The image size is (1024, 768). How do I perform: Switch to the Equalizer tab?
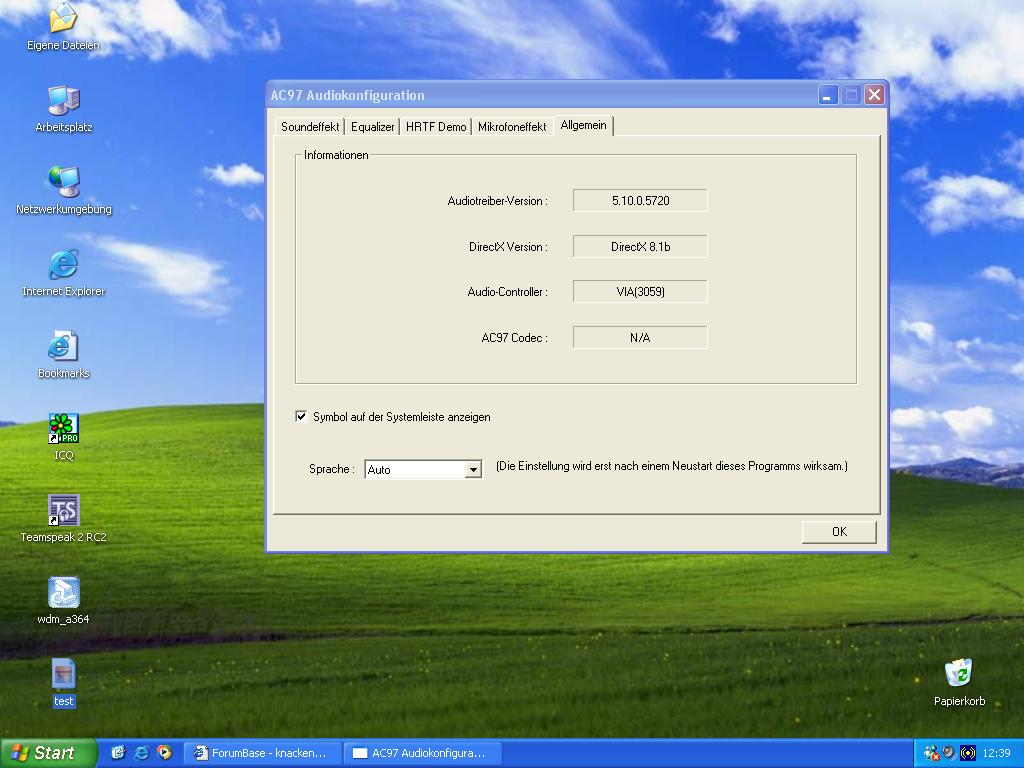tap(372, 127)
